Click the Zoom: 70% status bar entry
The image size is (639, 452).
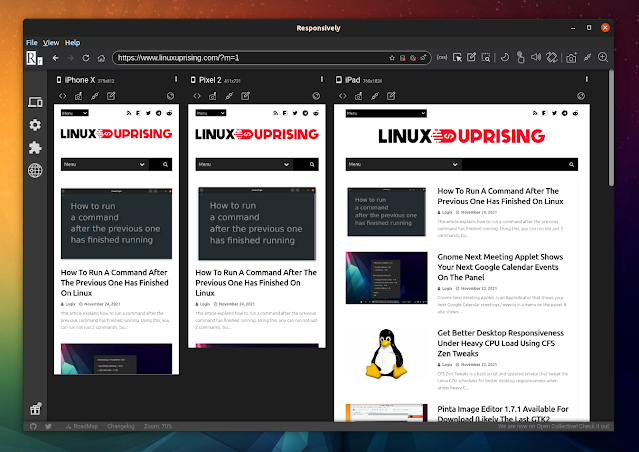point(158,426)
